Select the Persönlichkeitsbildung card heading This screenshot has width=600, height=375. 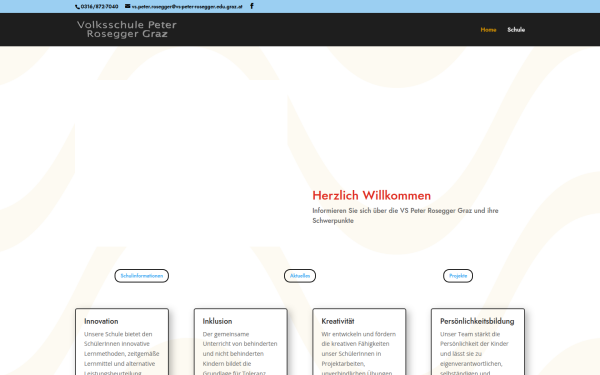tap(477, 321)
